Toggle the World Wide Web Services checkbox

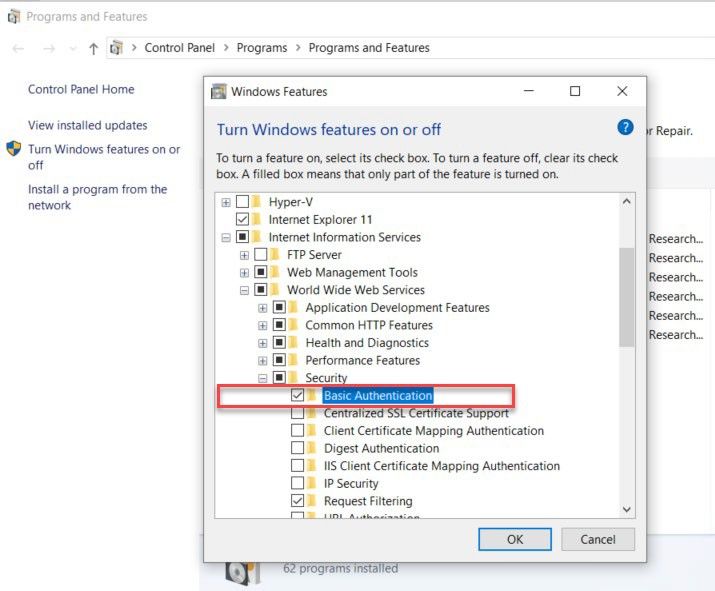point(260,290)
